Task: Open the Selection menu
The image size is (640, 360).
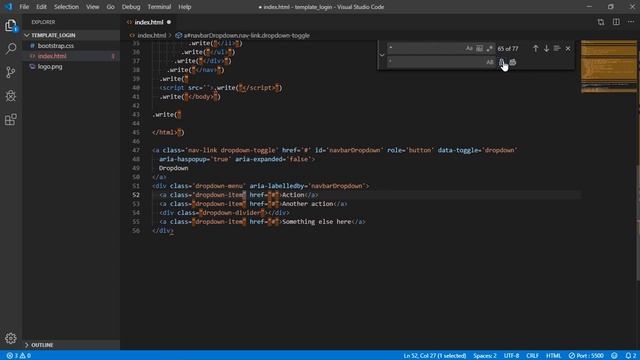Action: (x=66, y=7)
